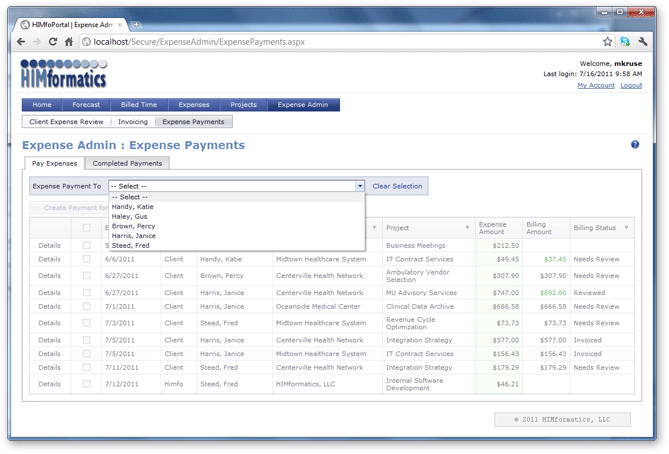Open Details for the Oceanside Medical Center row
This screenshot has height=454, width=669.
coord(49,306)
